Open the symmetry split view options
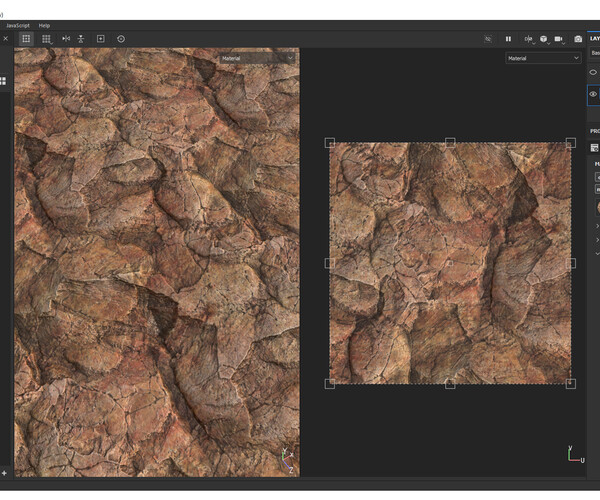 [x=529, y=39]
